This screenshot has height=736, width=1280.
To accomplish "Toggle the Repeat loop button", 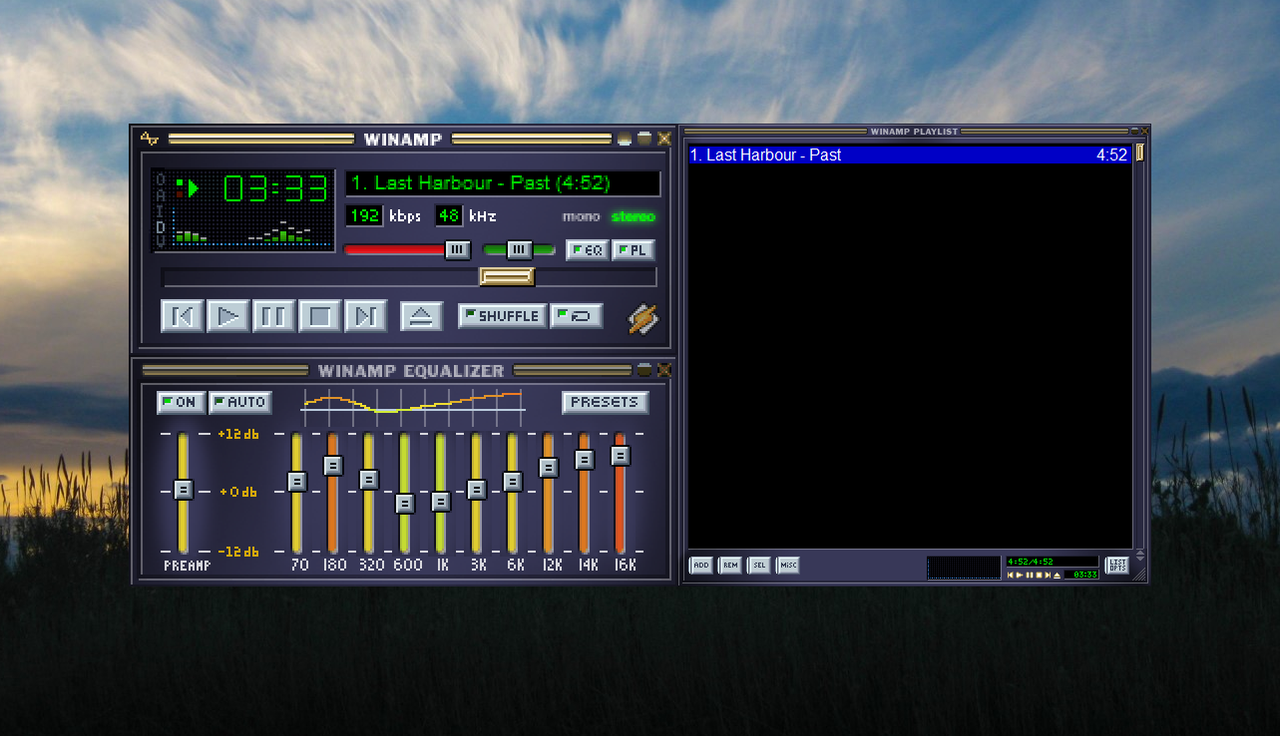I will point(576,316).
